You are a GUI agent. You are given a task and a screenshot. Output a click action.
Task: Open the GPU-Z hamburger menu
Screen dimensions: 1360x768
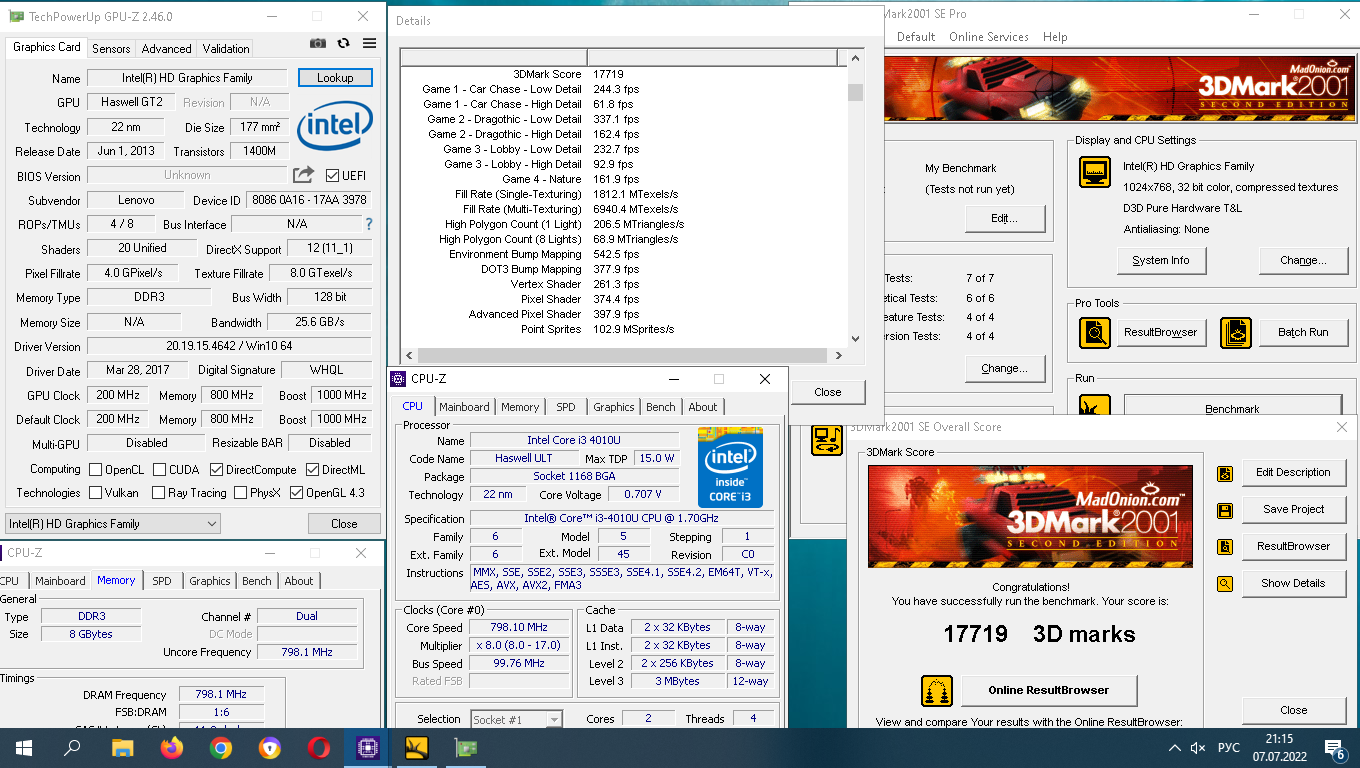tap(370, 44)
